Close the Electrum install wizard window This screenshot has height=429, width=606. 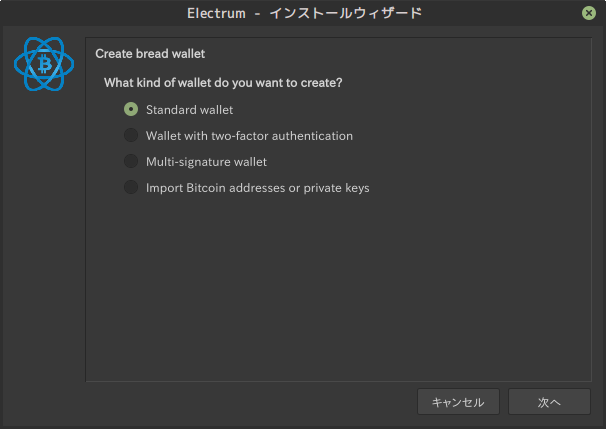coord(589,13)
